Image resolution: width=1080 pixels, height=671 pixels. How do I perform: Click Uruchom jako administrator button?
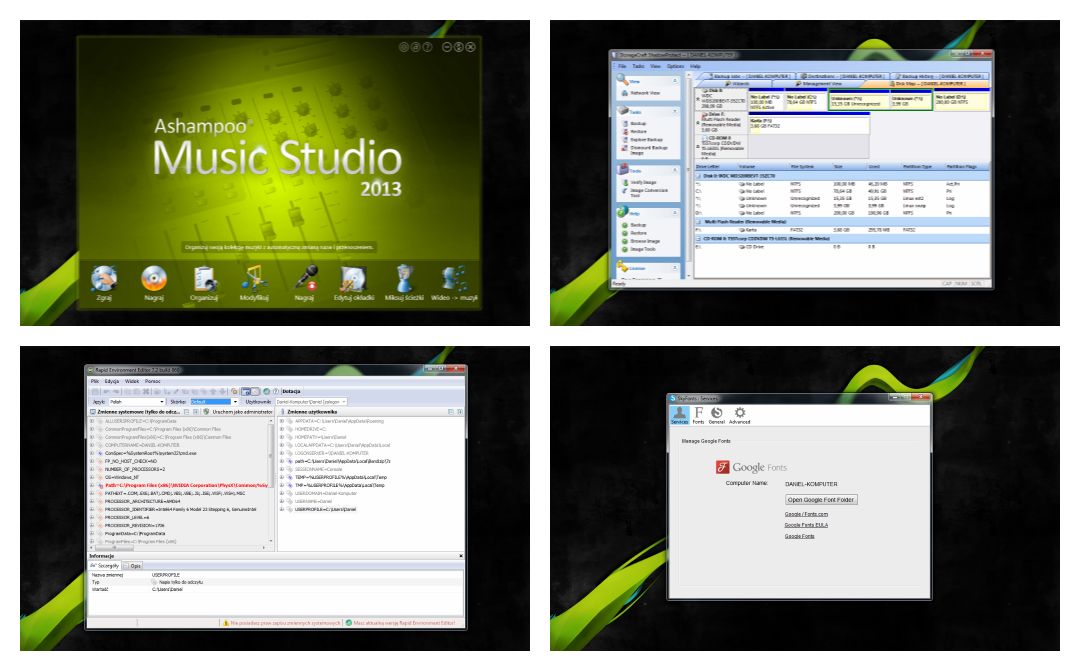pyautogui.click(x=238, y=412)
